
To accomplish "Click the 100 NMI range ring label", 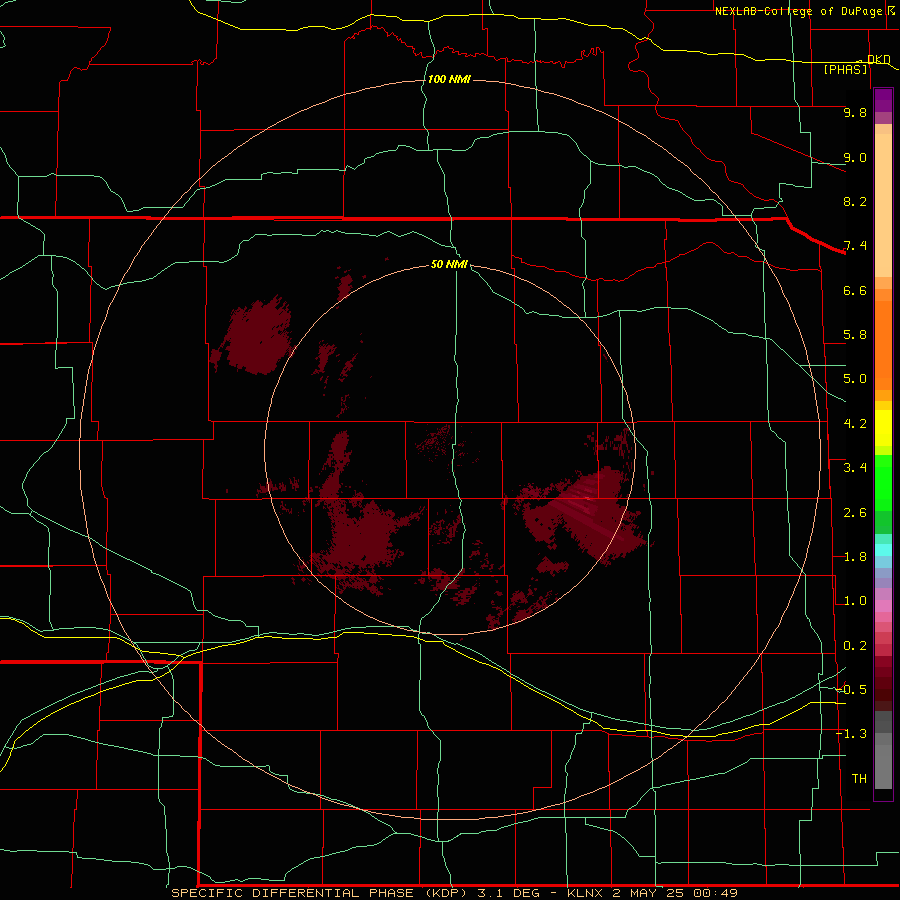I will pyautogui.click(x=449, y=79).
